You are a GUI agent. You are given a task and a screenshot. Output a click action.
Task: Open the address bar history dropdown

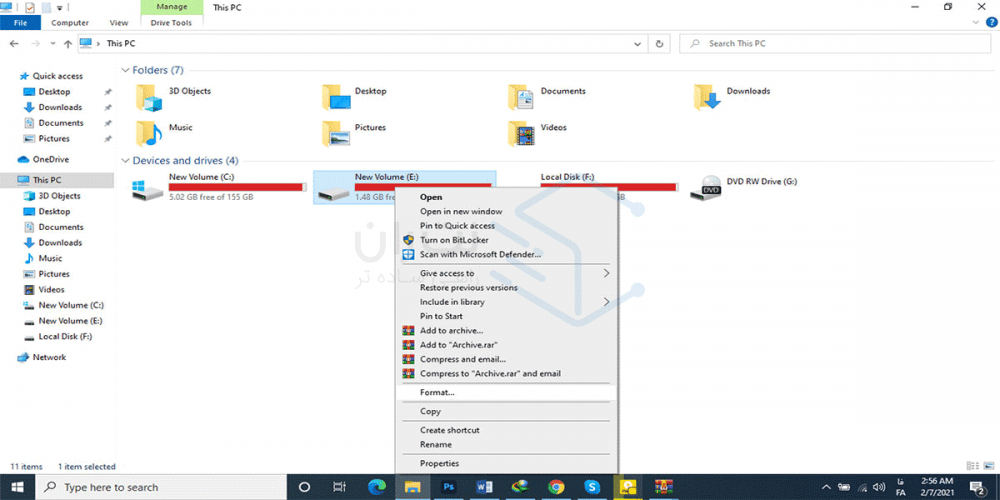[639, 44]
